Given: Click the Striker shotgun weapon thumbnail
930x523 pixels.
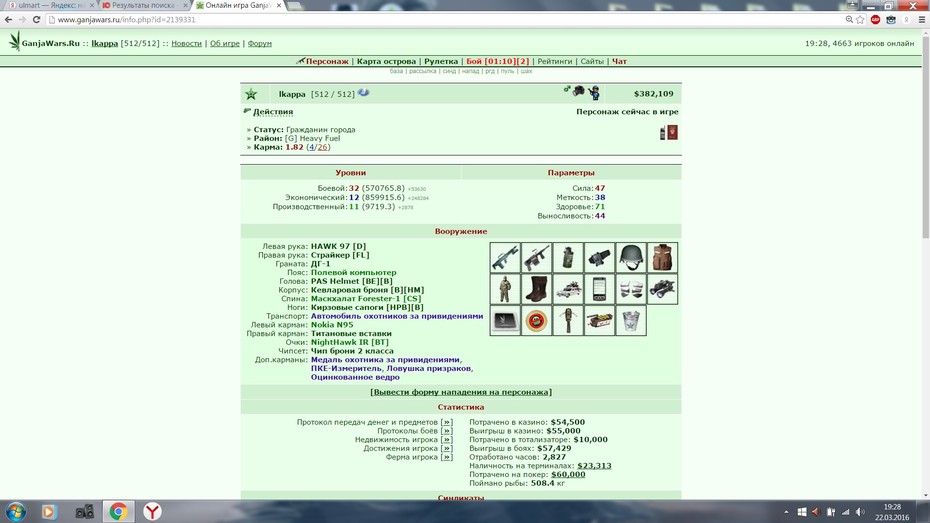Looking at the screenshot, I should click(536, 257).
